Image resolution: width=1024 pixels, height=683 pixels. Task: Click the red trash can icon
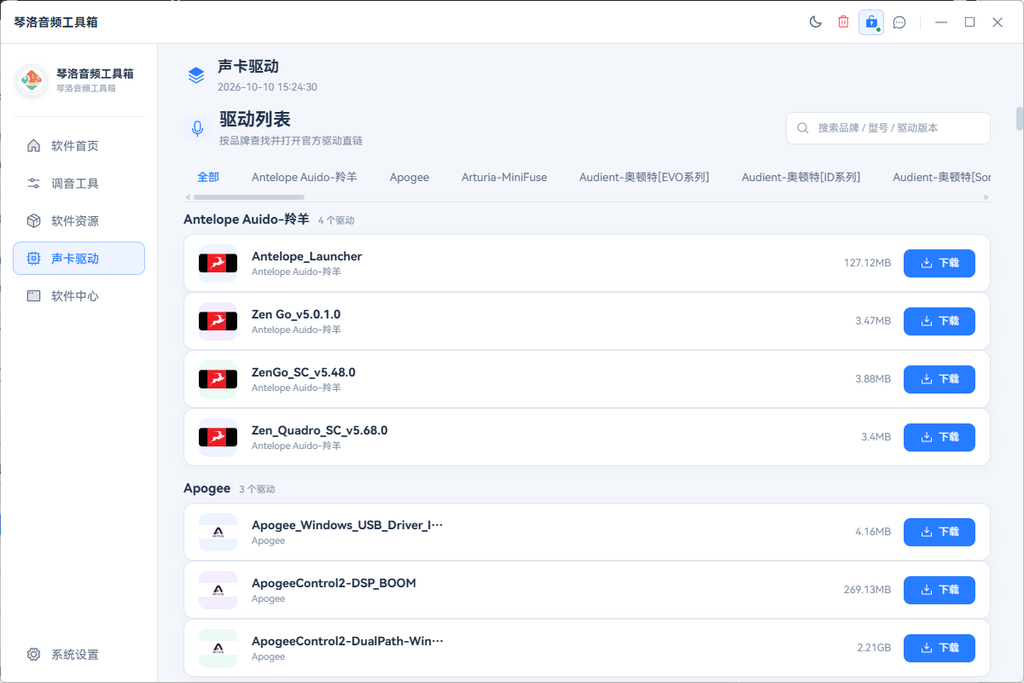tap(843, 22)
